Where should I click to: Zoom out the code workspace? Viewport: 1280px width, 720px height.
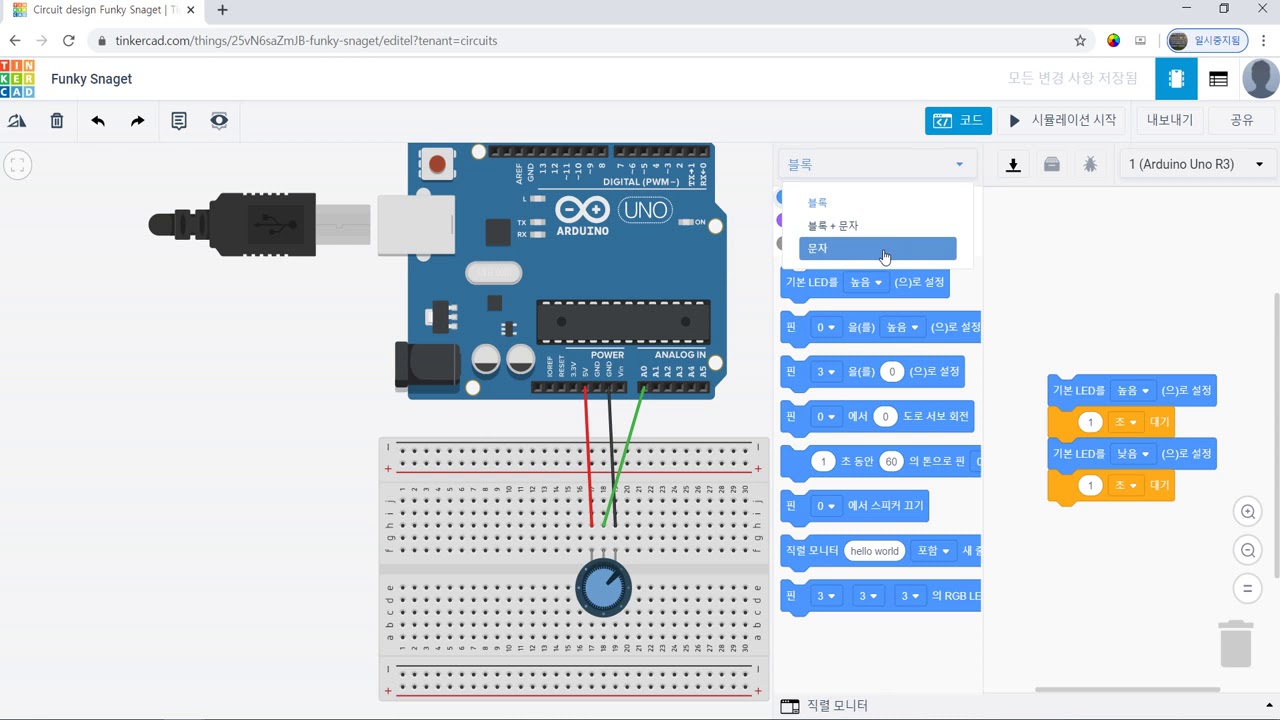1248,550
